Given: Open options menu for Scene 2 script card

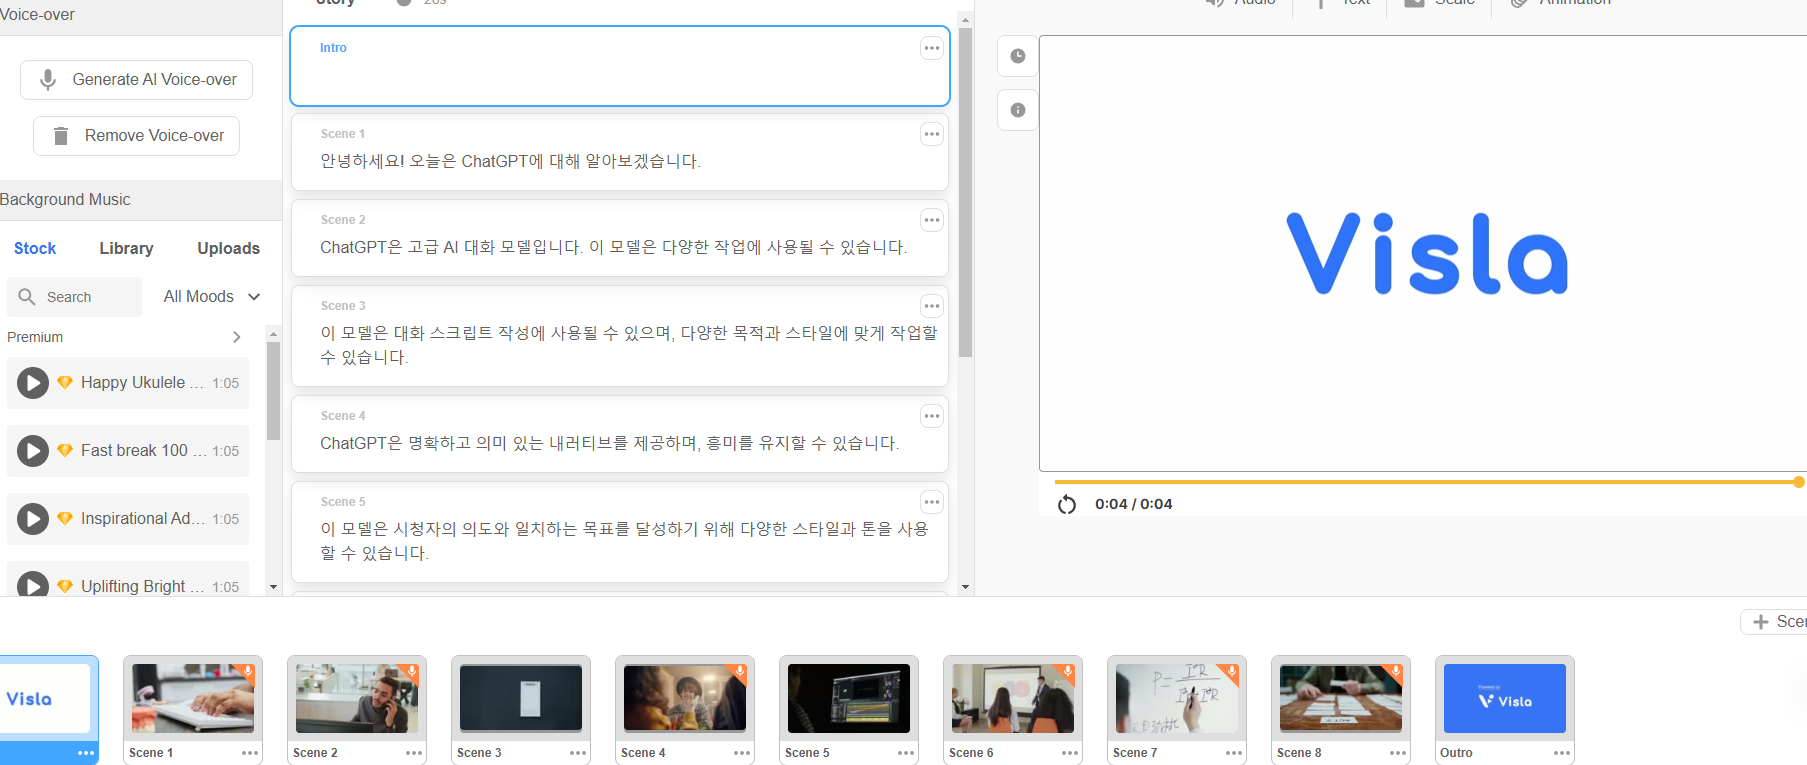Looking at the screenshot, I should (x=932, y=220).
